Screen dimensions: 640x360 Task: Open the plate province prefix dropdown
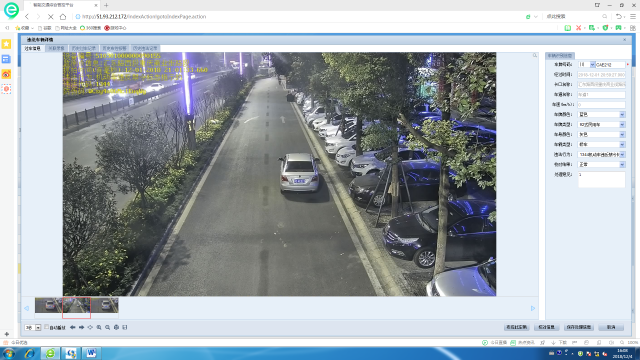point(592,64)
